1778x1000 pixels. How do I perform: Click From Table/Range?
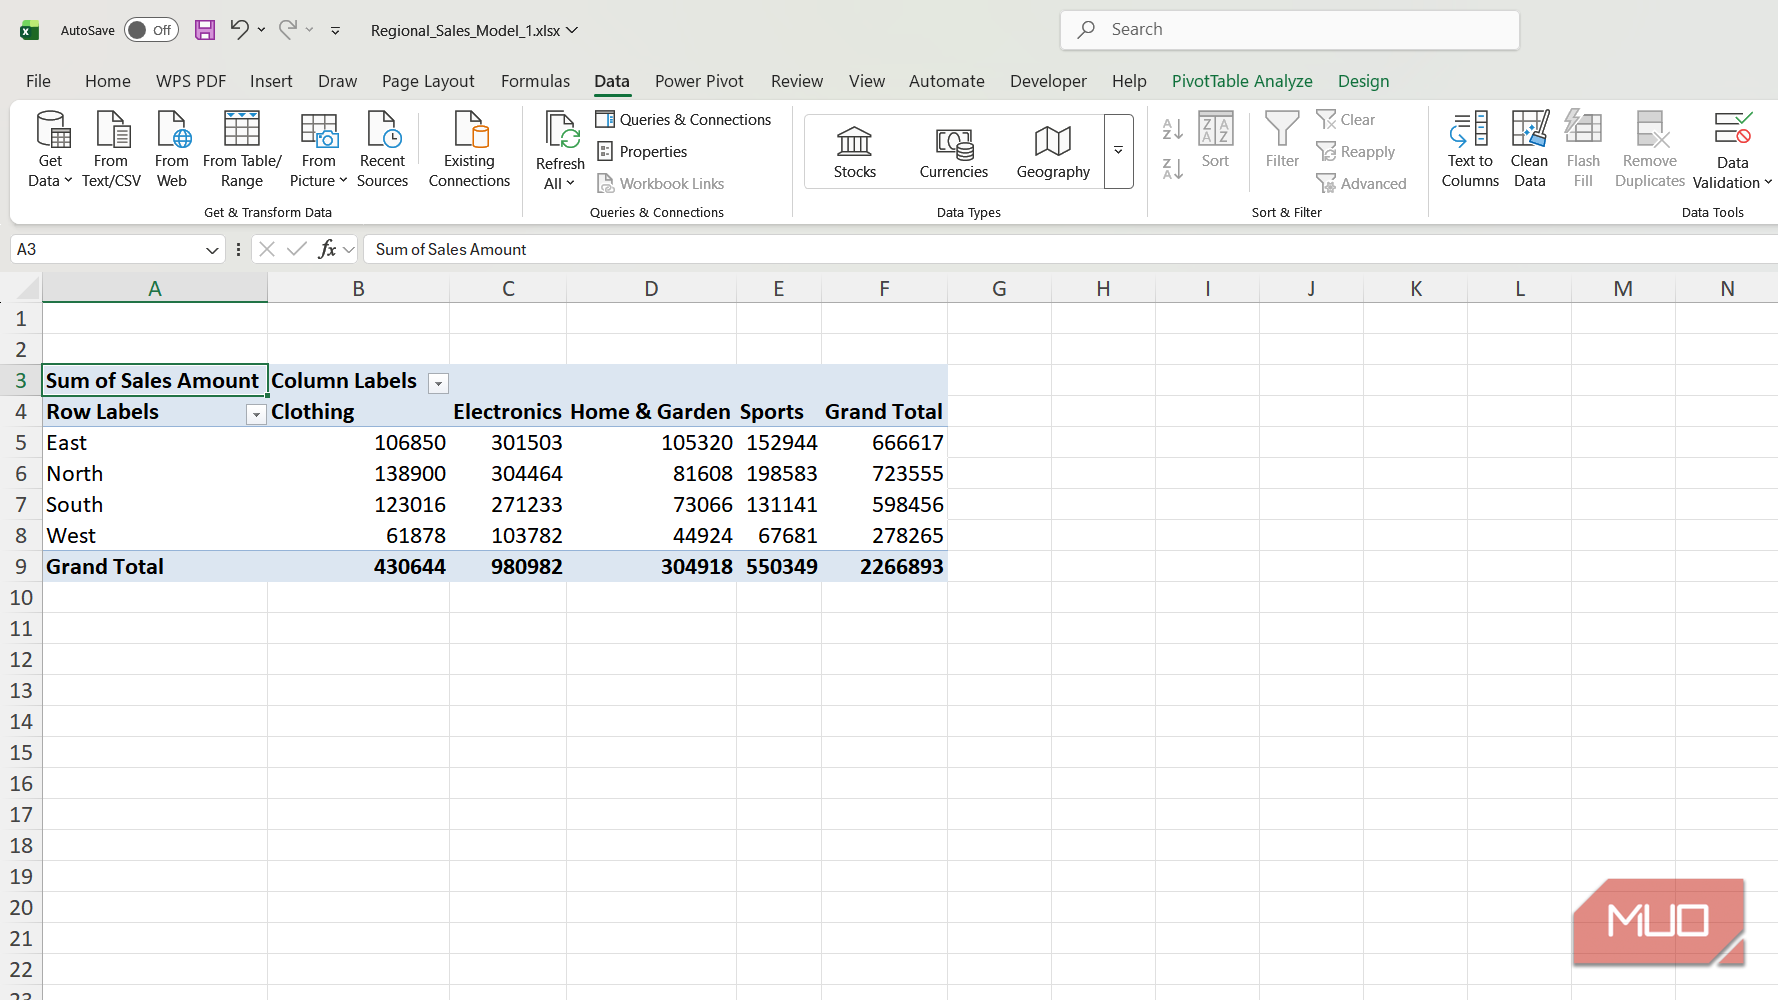click(x=242, y=149)
